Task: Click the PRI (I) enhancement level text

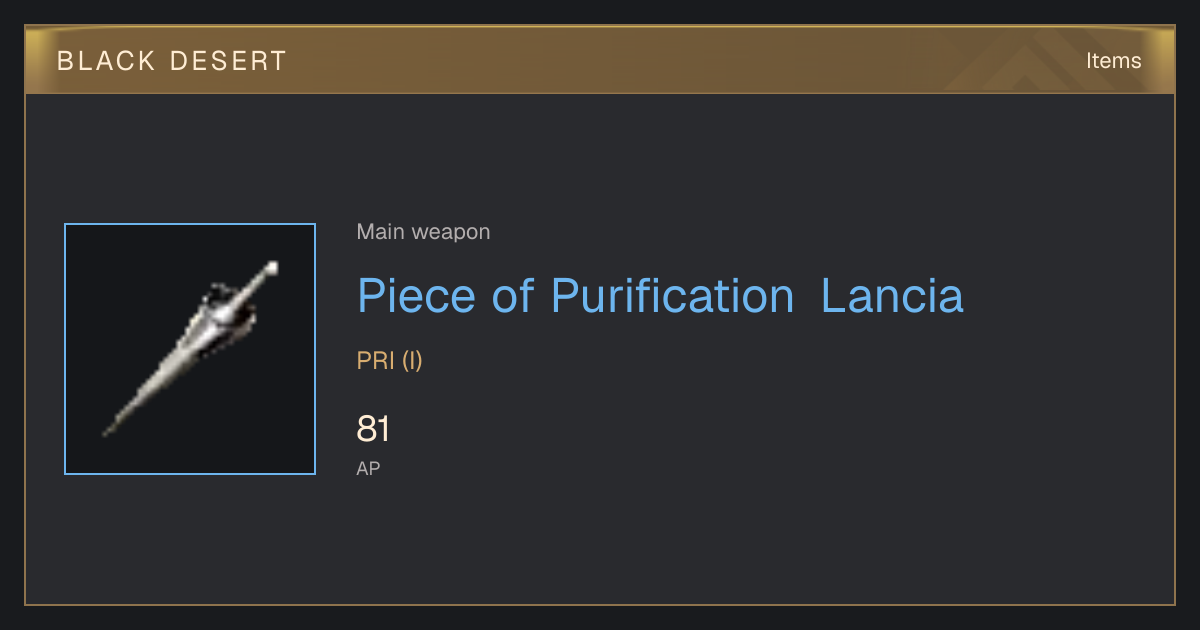Action: click(390, 361)
